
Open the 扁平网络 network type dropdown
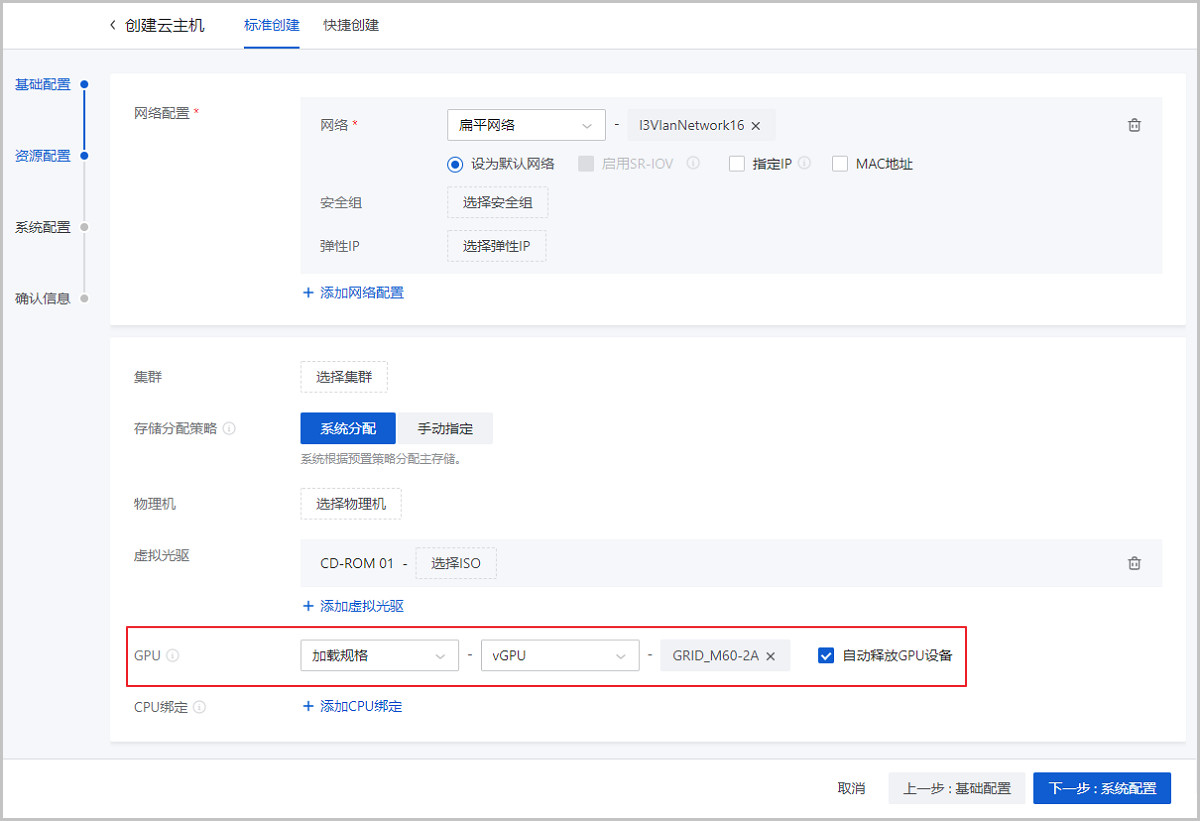[526, 125]
